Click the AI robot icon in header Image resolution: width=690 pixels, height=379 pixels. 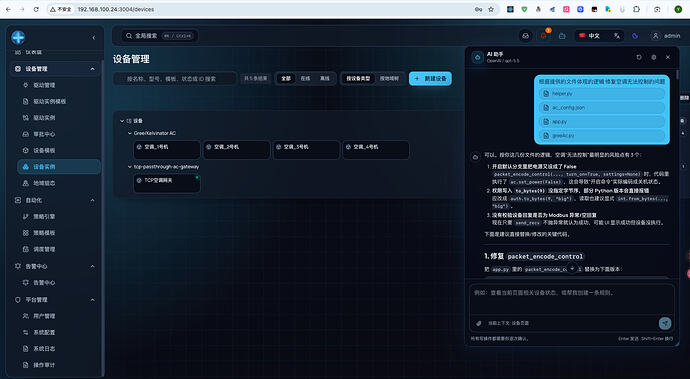pos(562,36)
